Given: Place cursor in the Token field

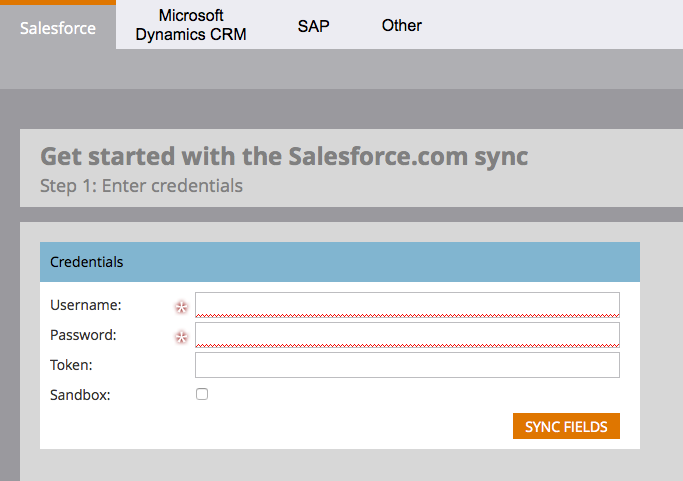Looking at the screenshot, I should click(407, 365).
